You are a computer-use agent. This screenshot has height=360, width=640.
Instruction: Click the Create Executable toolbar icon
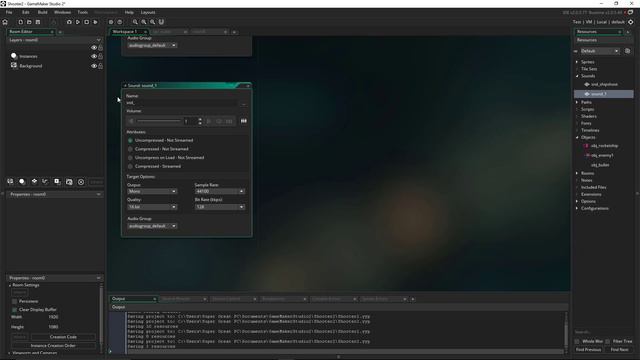(53, 22)
